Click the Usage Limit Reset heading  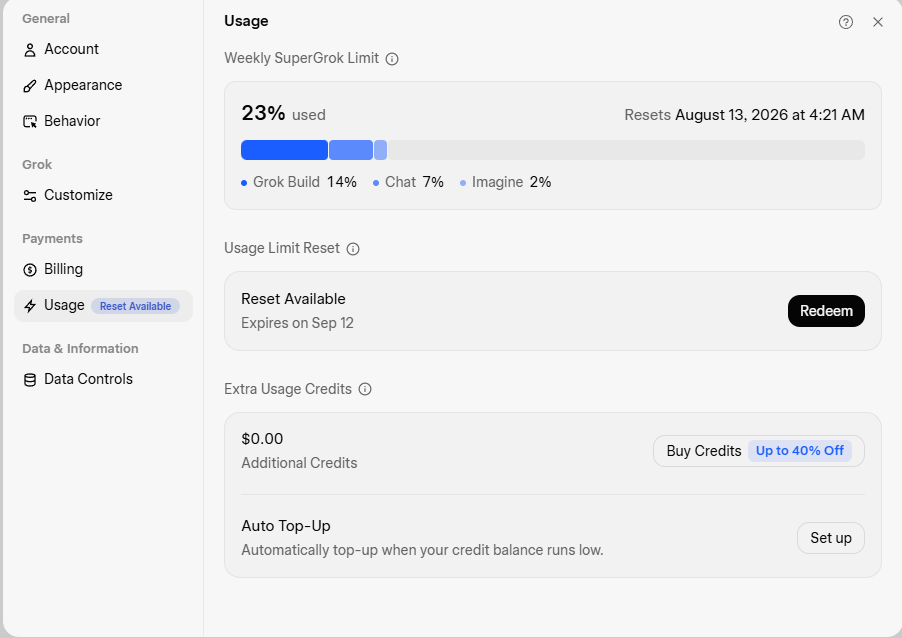[282, 248]
